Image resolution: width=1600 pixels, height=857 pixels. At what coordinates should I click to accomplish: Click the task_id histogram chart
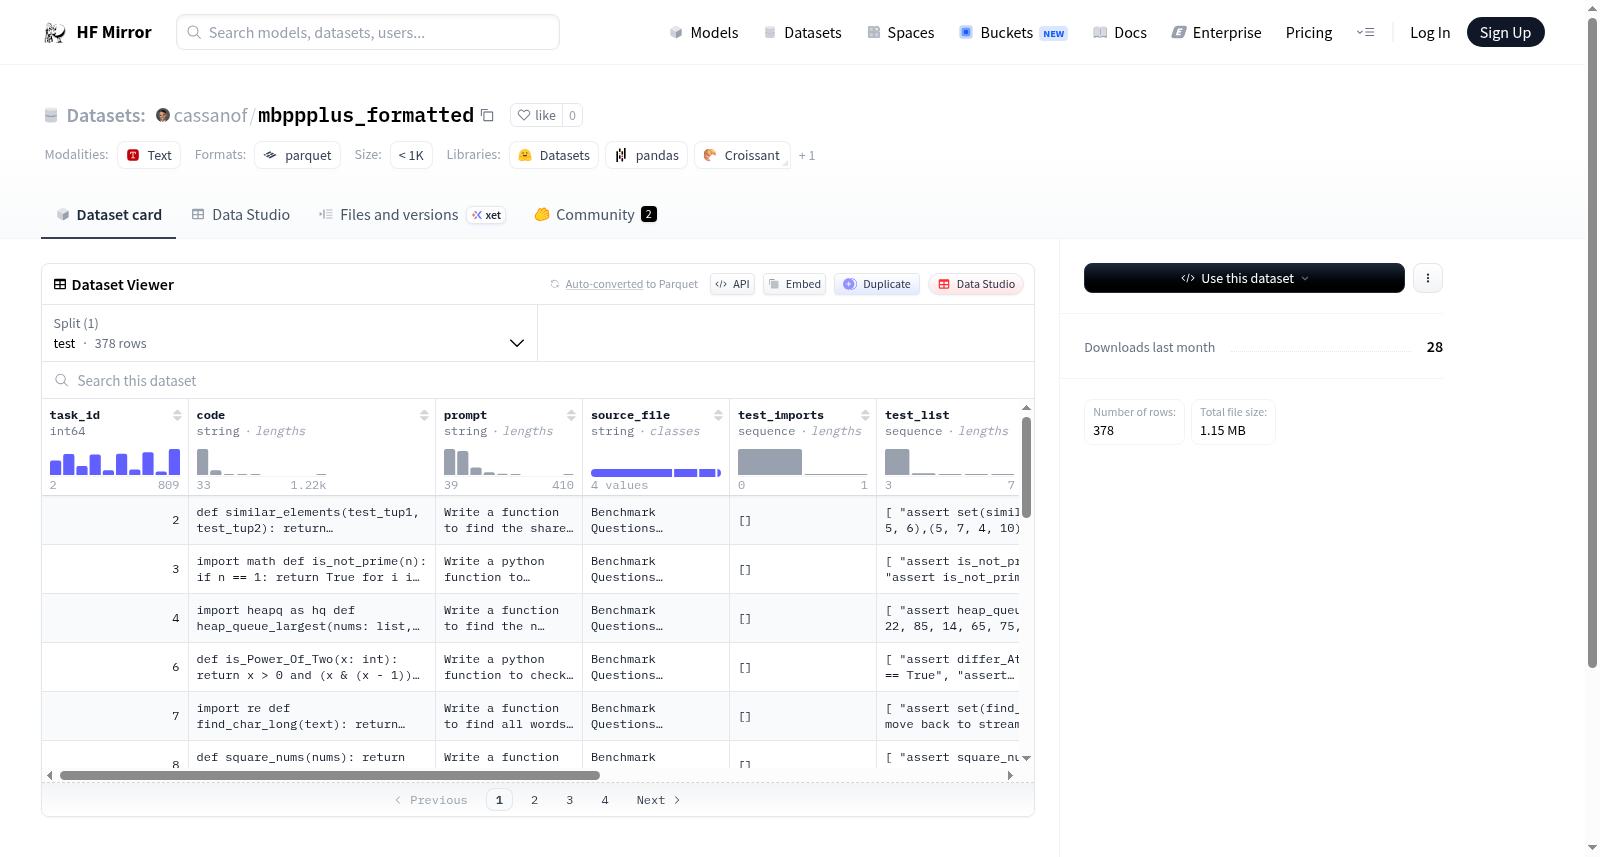click(115, 462)
